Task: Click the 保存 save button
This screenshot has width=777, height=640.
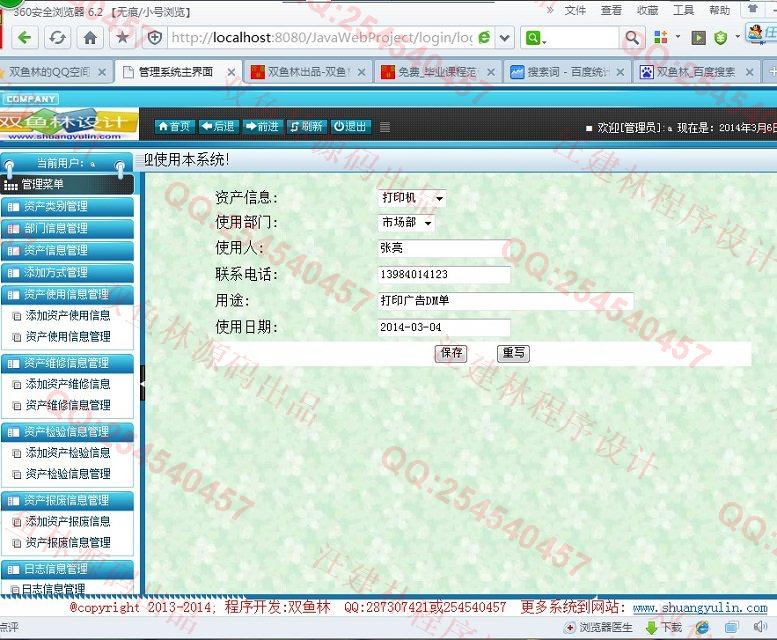Action: (451, 353)
